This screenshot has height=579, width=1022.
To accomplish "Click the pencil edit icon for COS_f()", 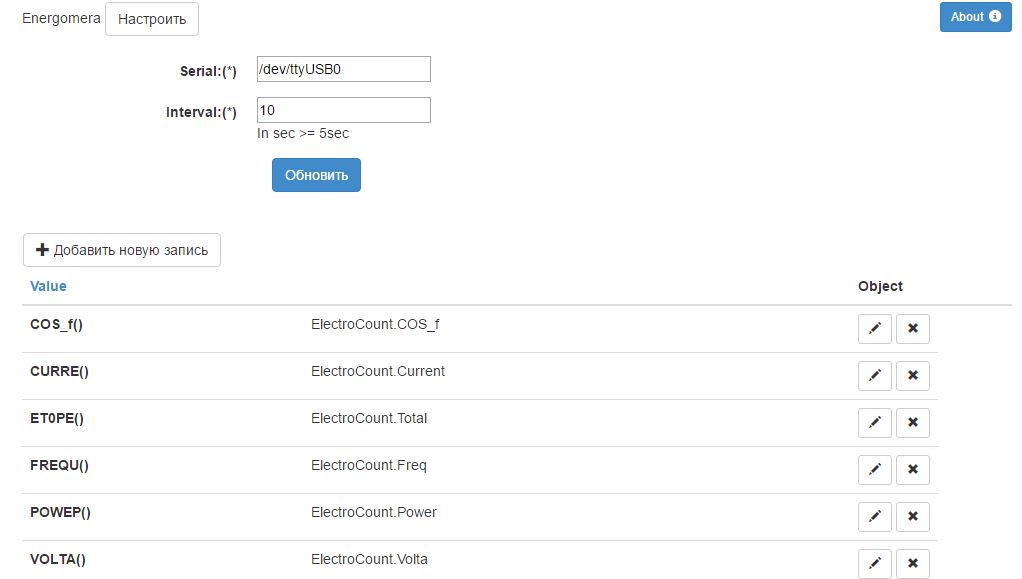I will tap(874, 329).
